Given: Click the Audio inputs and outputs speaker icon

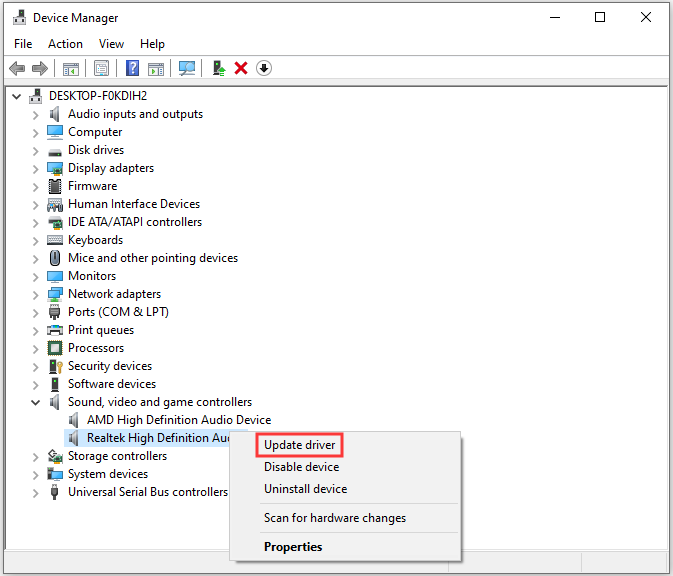Looking at the screenshot, I should click(55, 114).
